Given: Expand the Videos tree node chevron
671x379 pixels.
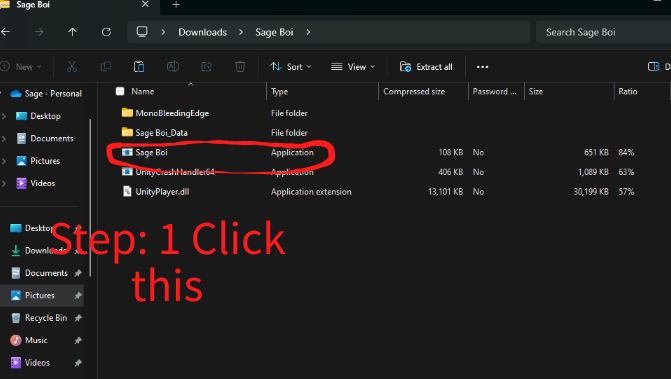Looking at the screenshot, I should [4, 183].
